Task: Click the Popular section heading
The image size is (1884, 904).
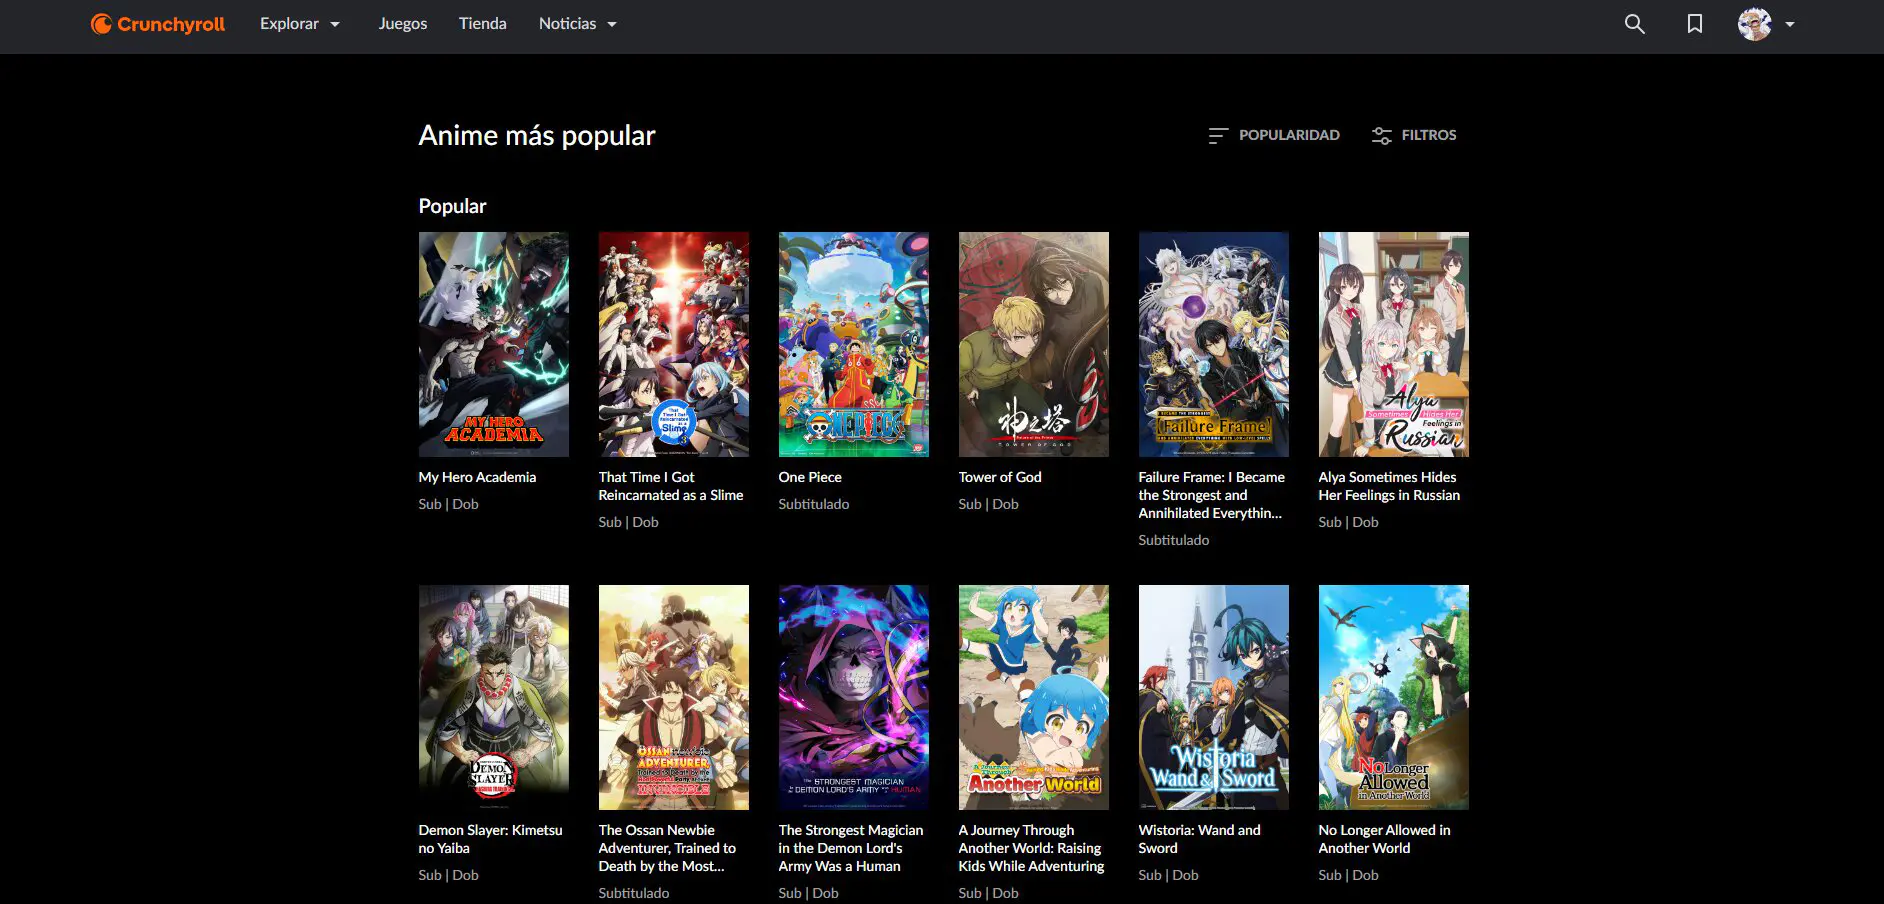Action: [452, 206]
